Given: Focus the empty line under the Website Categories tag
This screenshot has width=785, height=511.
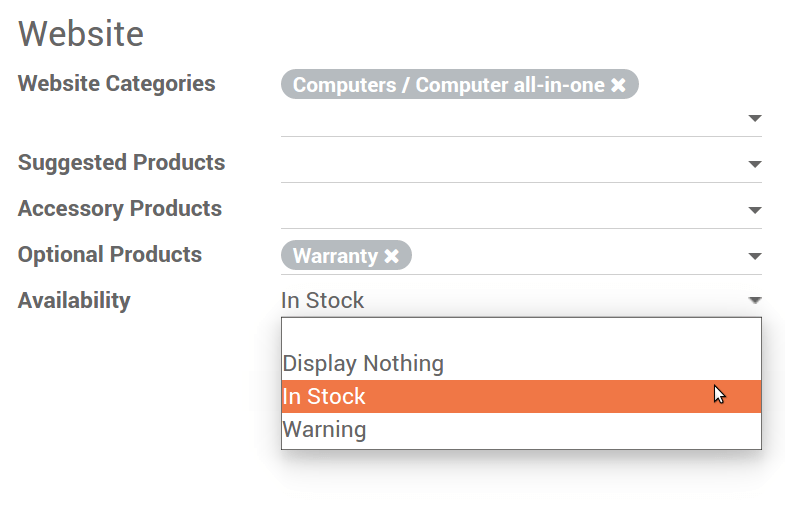Looking at the screenshot, I should tap(510, 119).
